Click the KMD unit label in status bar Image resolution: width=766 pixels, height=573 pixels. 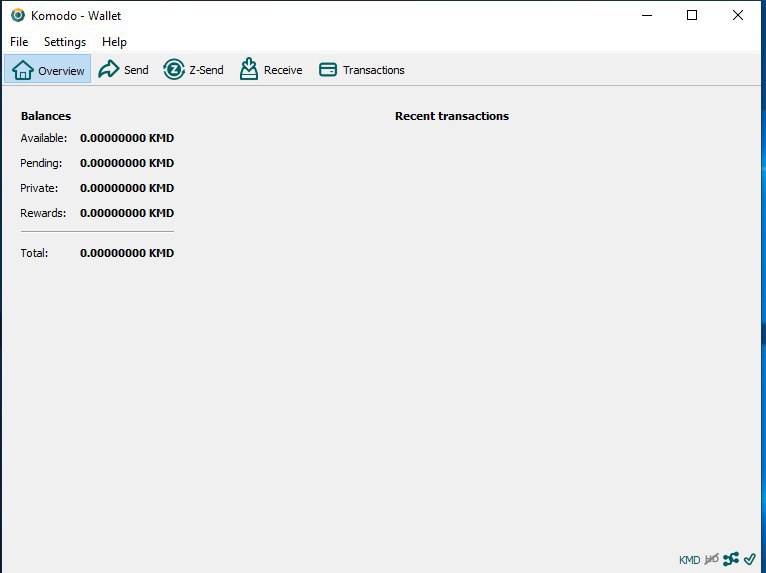point(689,560)
